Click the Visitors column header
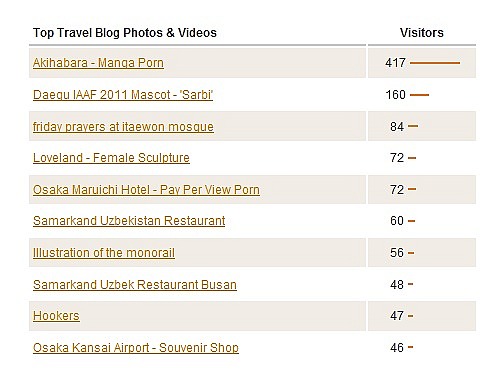502x386 pixels. point(422,33)
